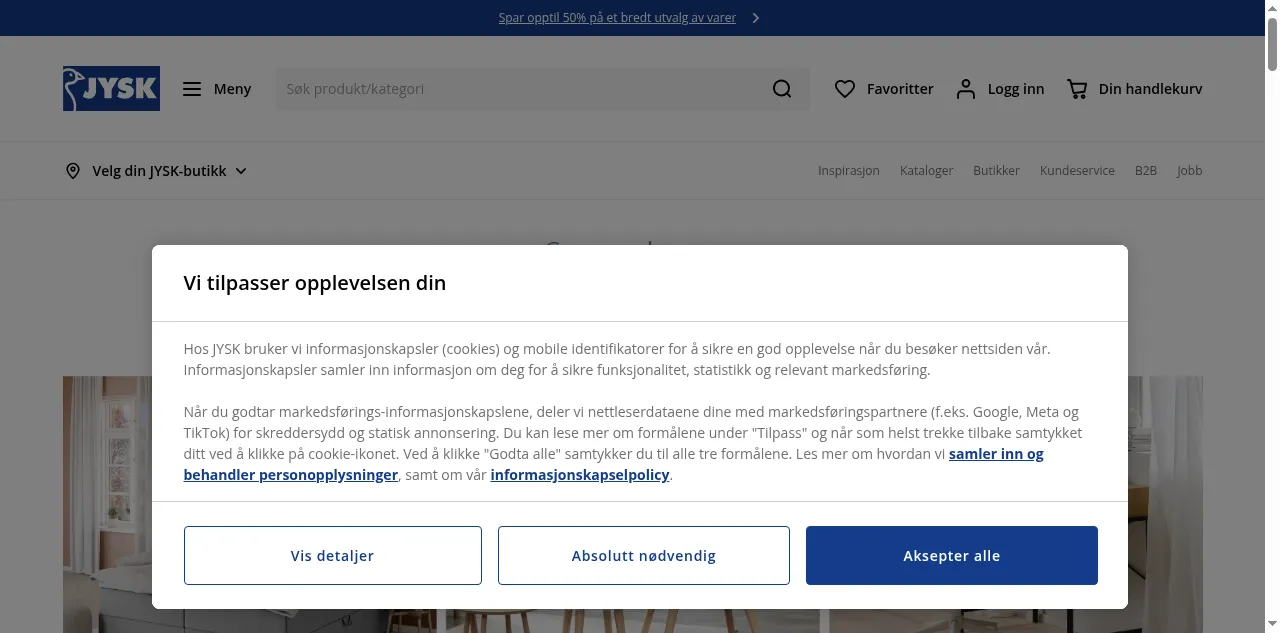
Task: Click the Logg inn text
Action: (x=1016, y=89)
